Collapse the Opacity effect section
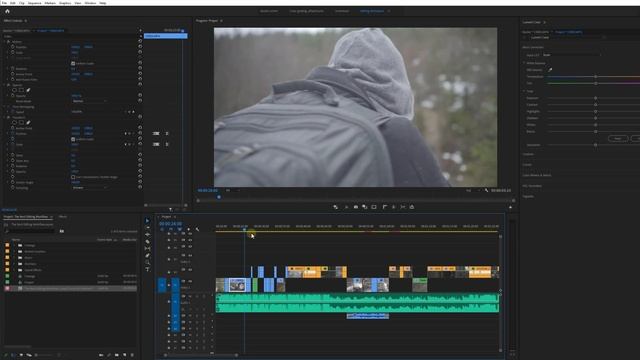 point(4,85)
